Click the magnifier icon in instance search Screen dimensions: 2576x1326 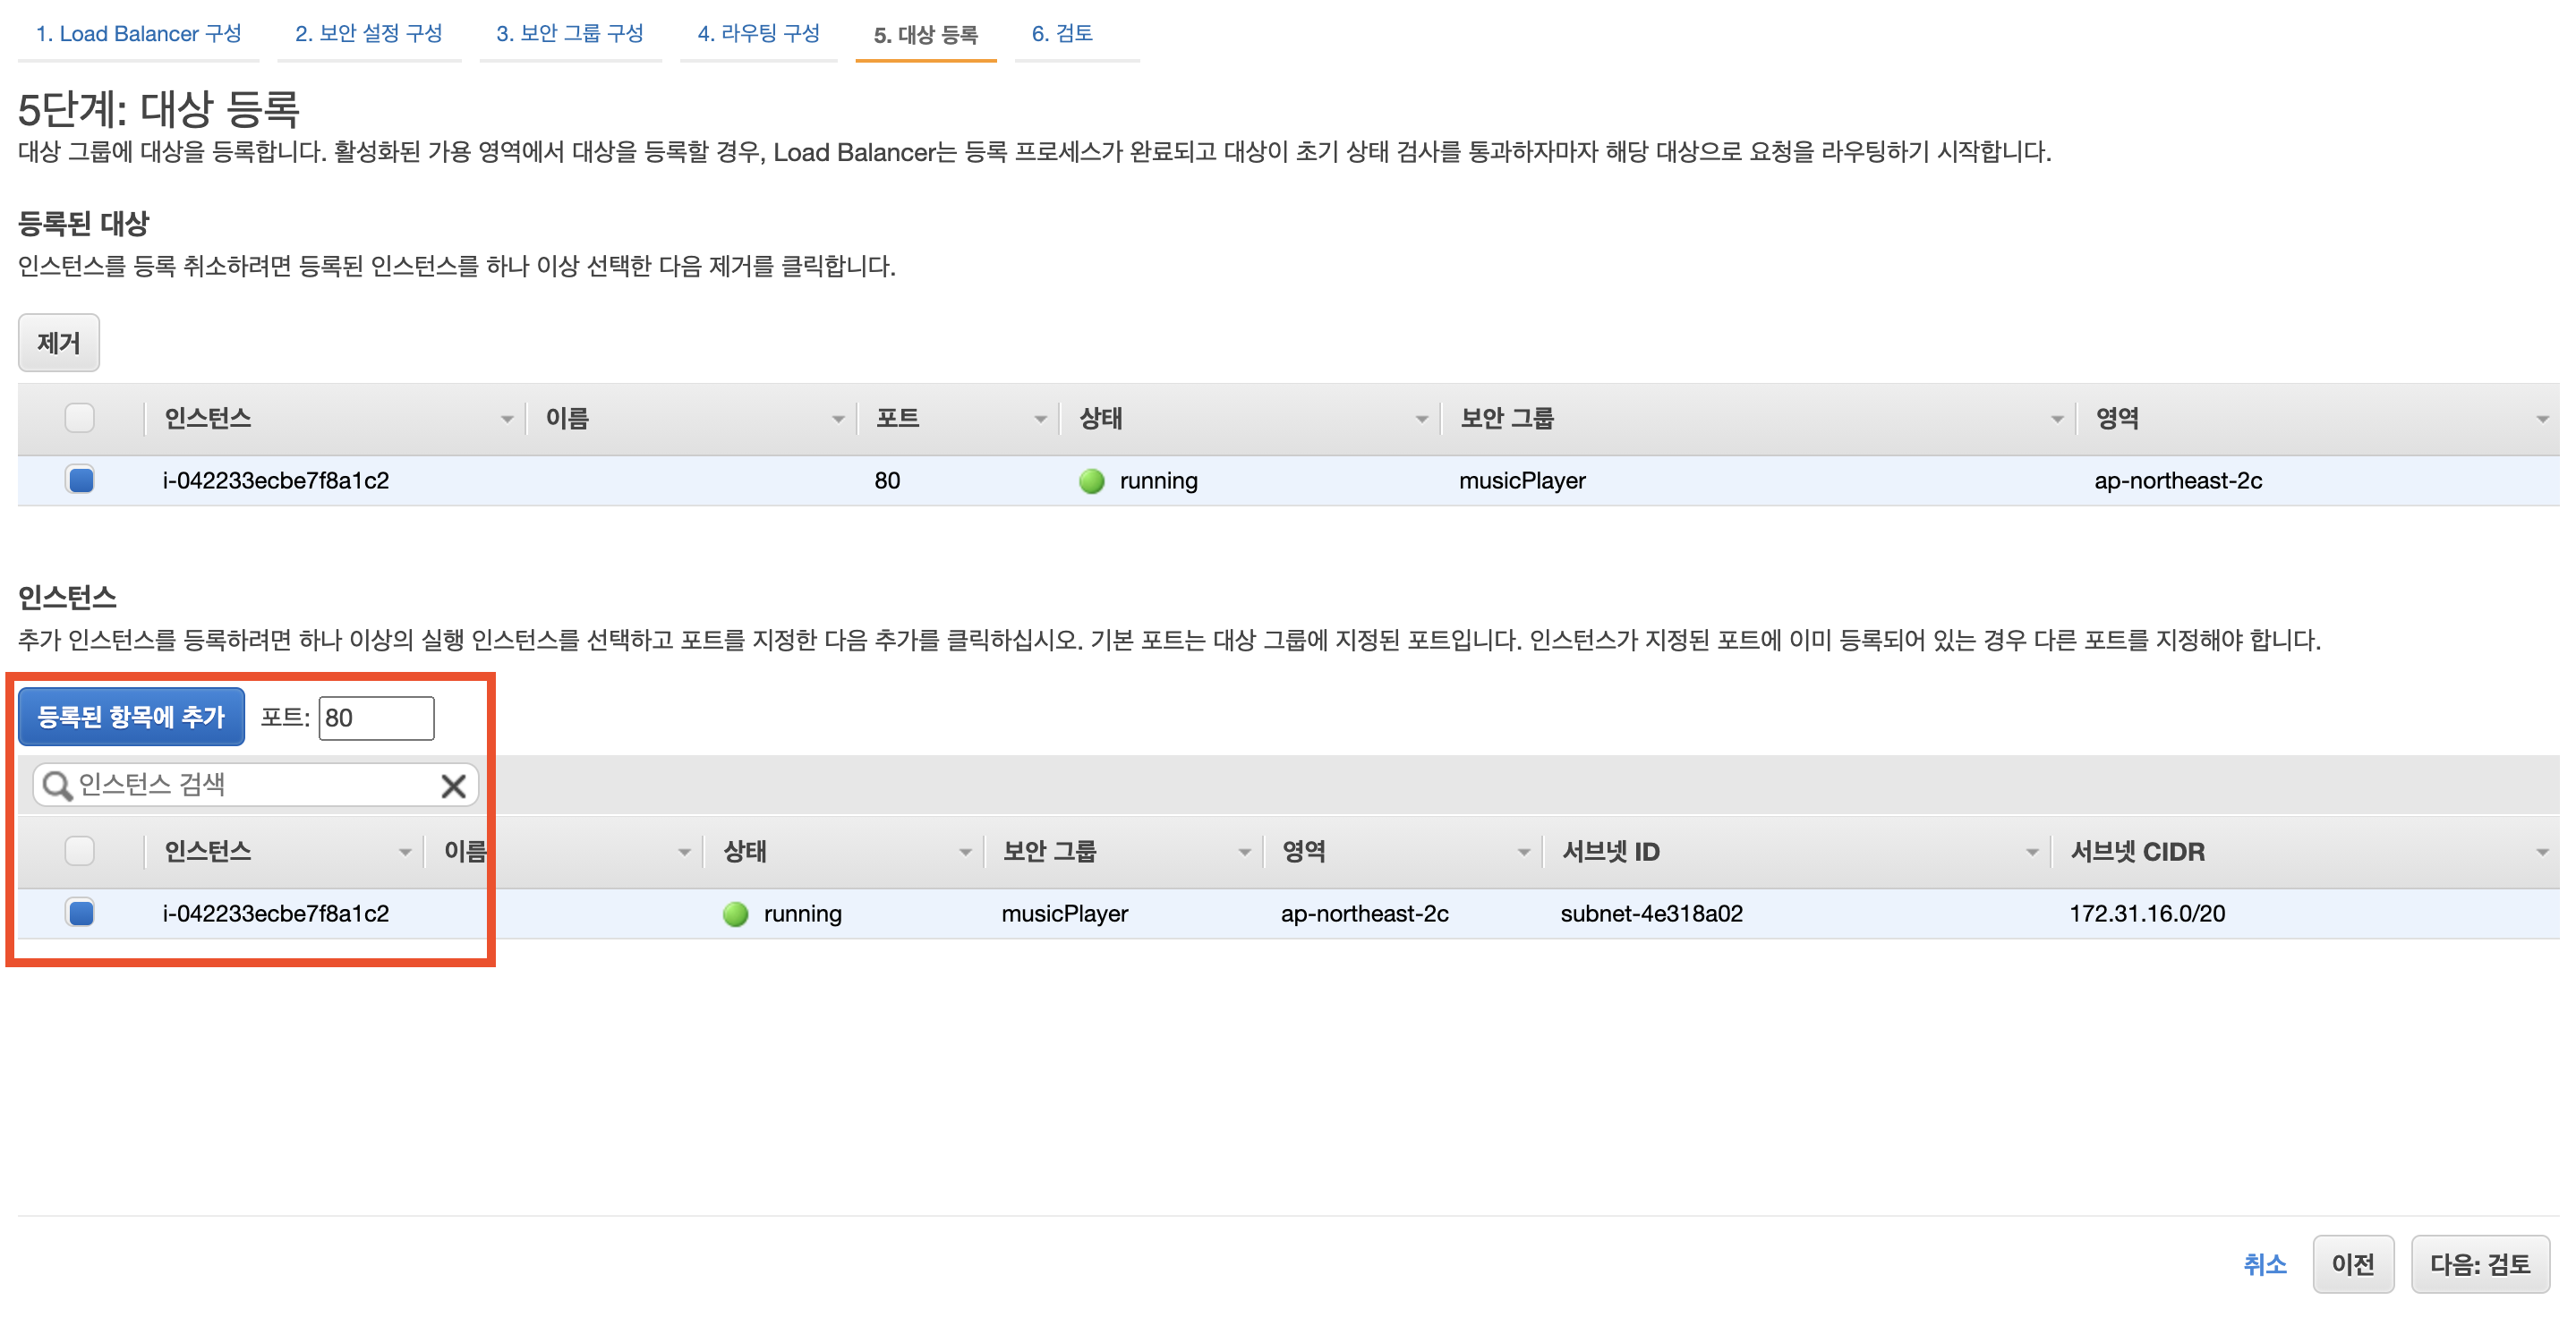coord(57,786)
